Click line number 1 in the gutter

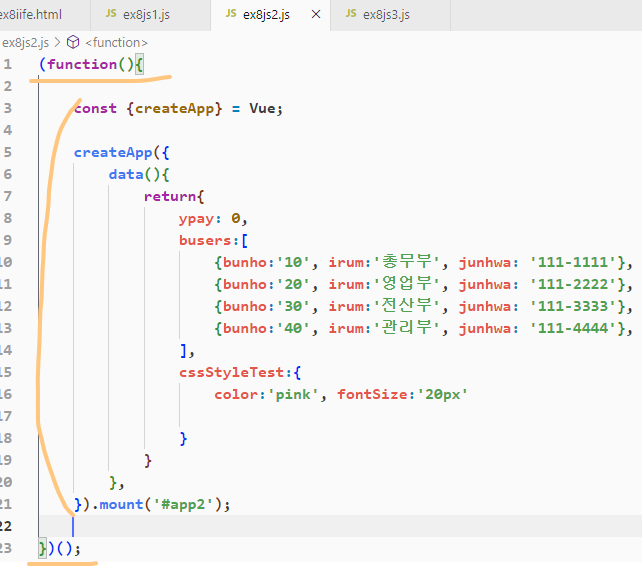pyautogui.click(x=8, y=64)
